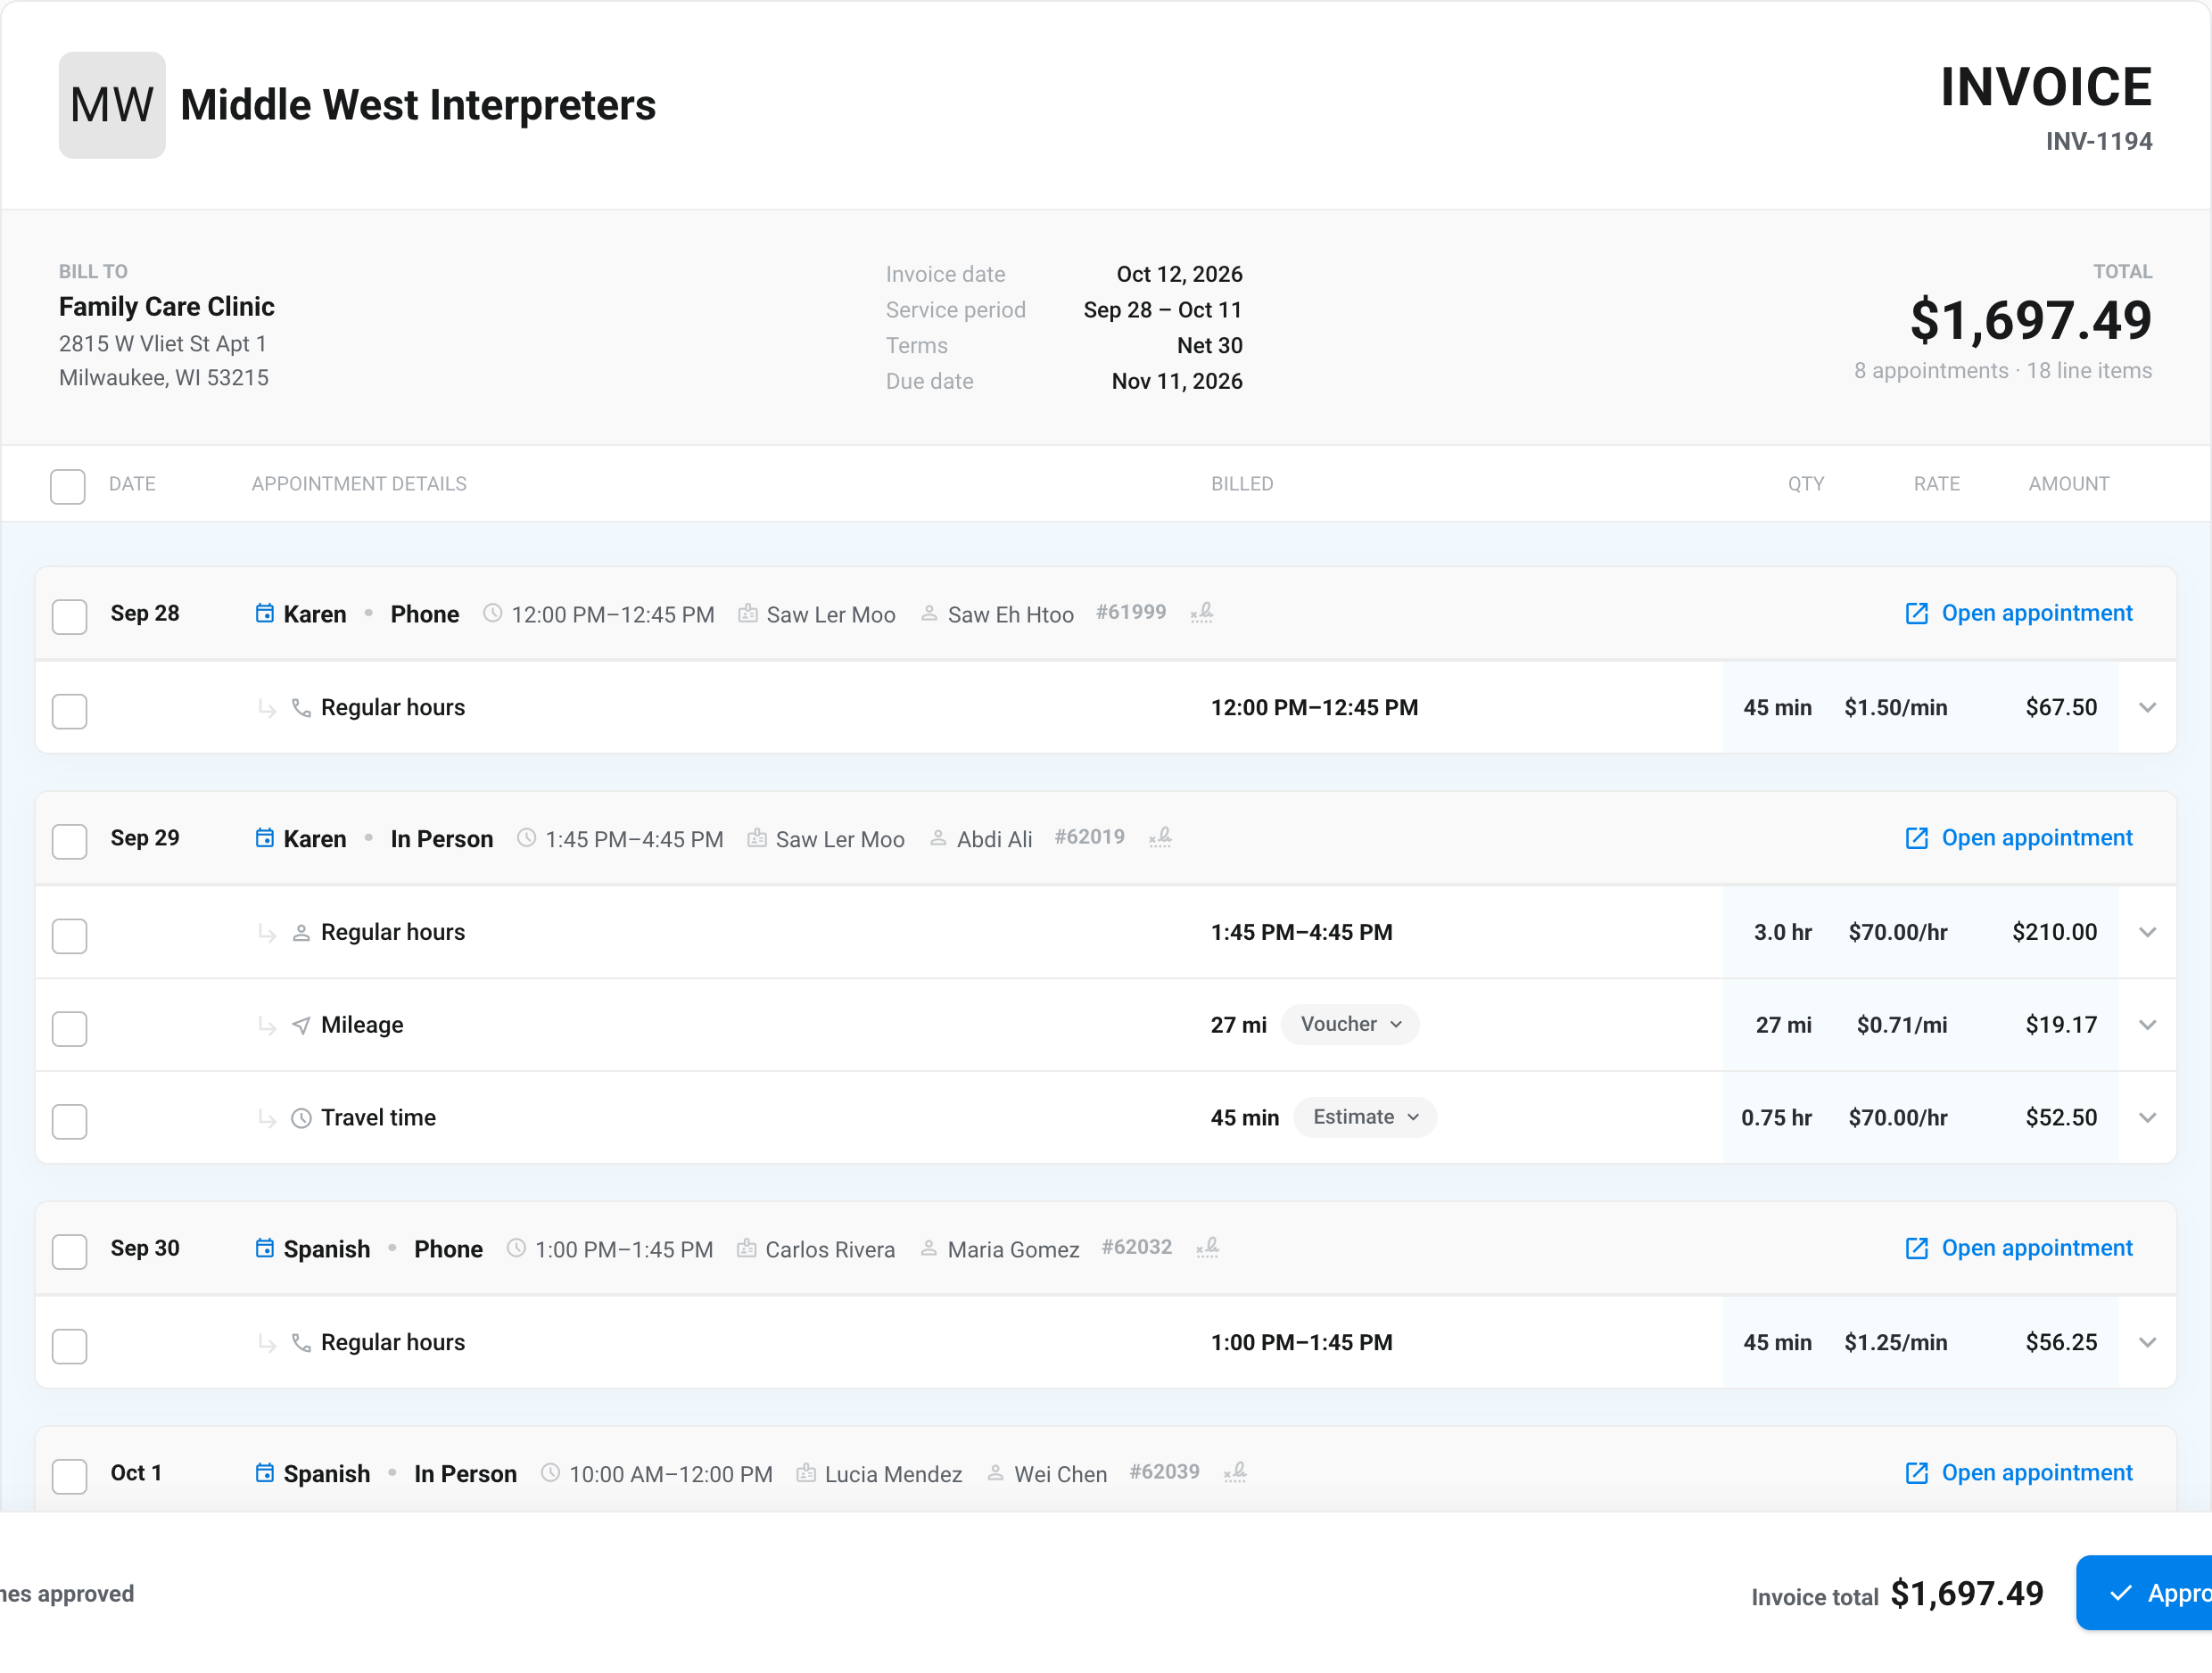Open appointment link for Sep 29
Screen dimensions: 2212x1673
[2019, 838]
